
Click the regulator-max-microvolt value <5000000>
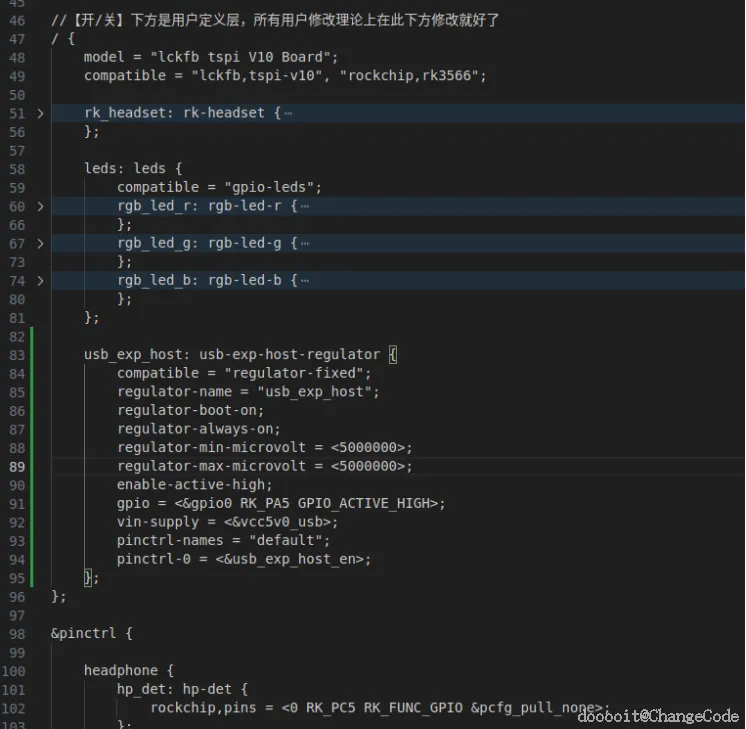(368, 466)
